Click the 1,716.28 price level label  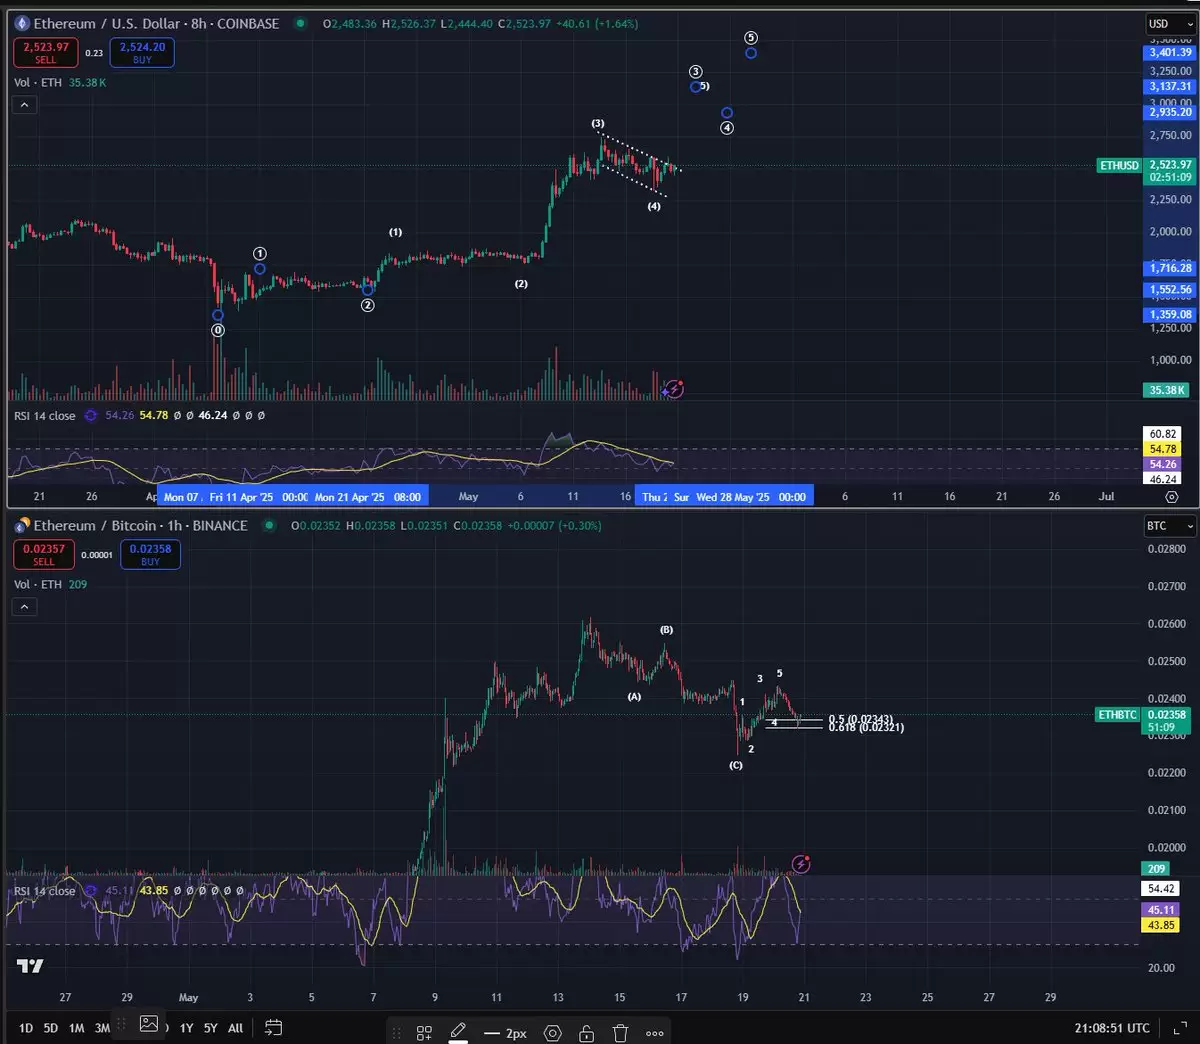1170,268
